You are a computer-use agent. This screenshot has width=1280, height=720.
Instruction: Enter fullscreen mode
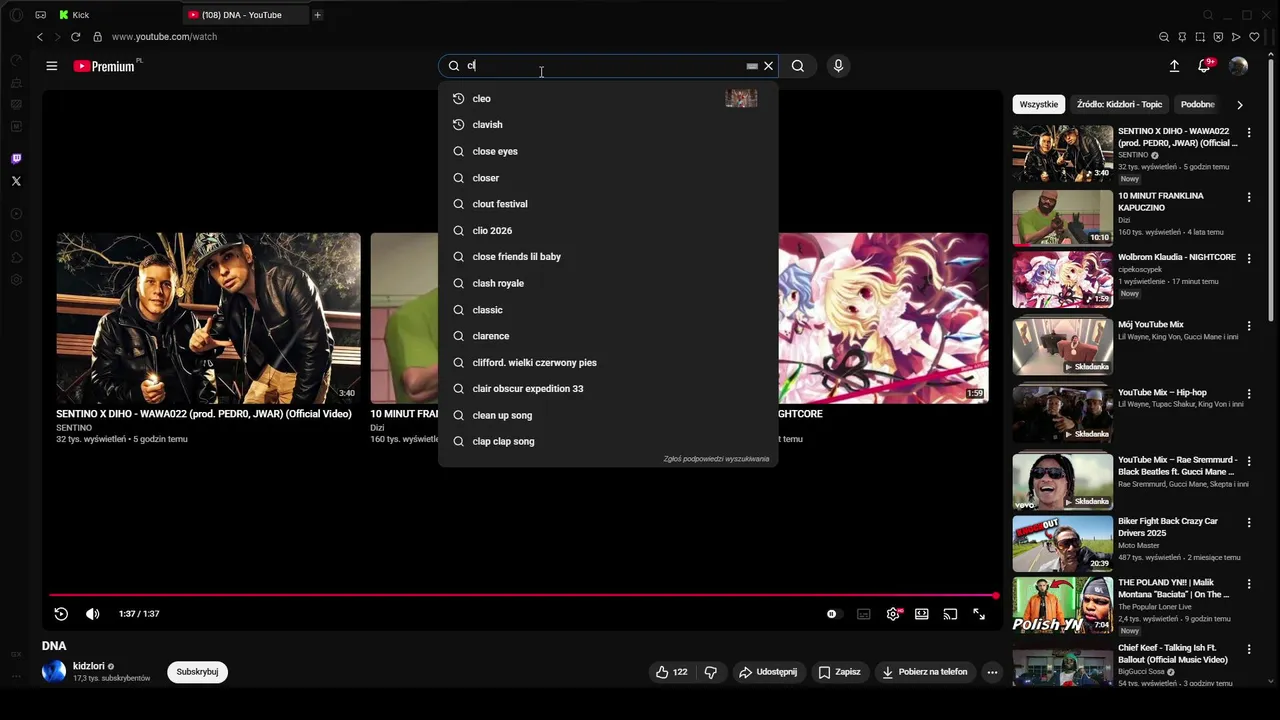tap(979, 614)
